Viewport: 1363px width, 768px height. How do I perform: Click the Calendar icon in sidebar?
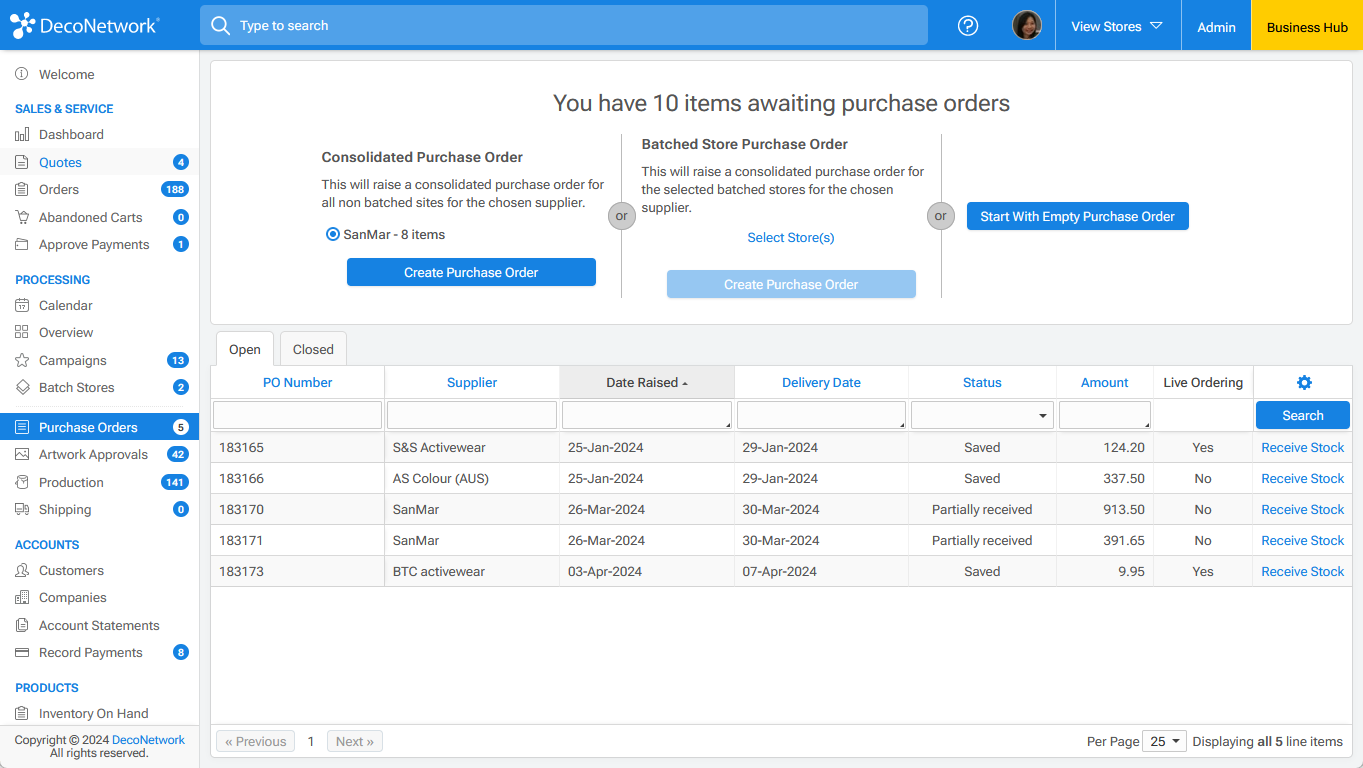coord(22,305)
